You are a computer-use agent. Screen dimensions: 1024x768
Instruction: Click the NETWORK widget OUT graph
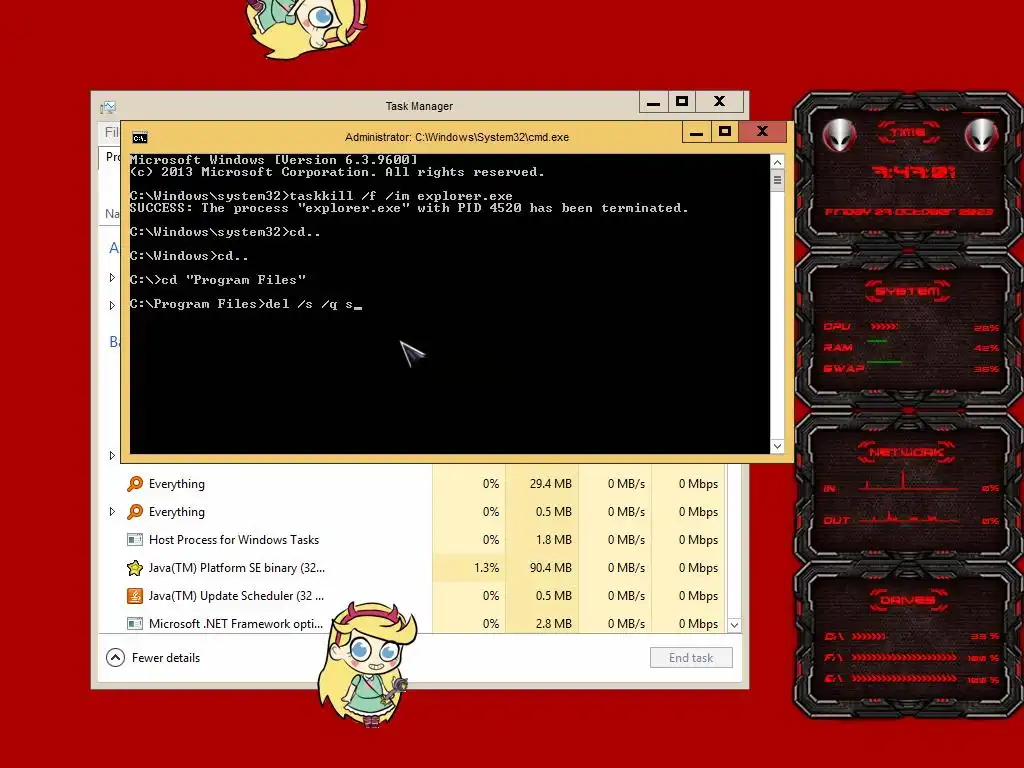pyautogui.click(x=910, y=517)
